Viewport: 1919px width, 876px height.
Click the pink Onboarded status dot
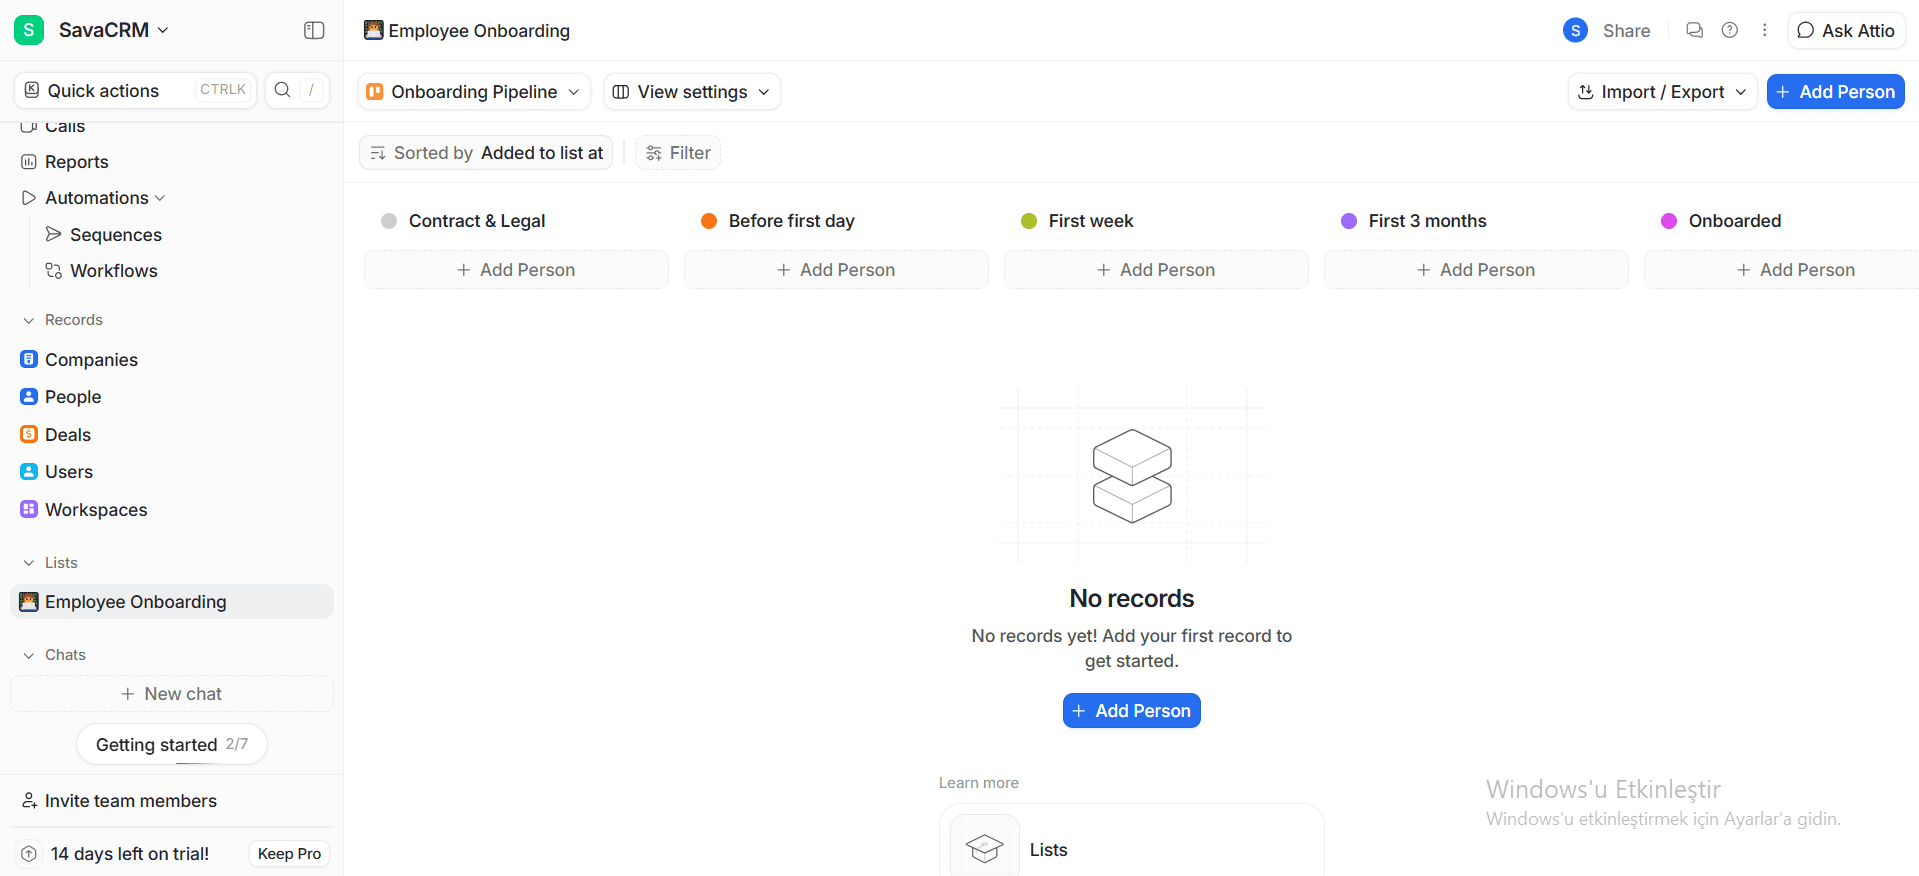tap(1669, 221)
